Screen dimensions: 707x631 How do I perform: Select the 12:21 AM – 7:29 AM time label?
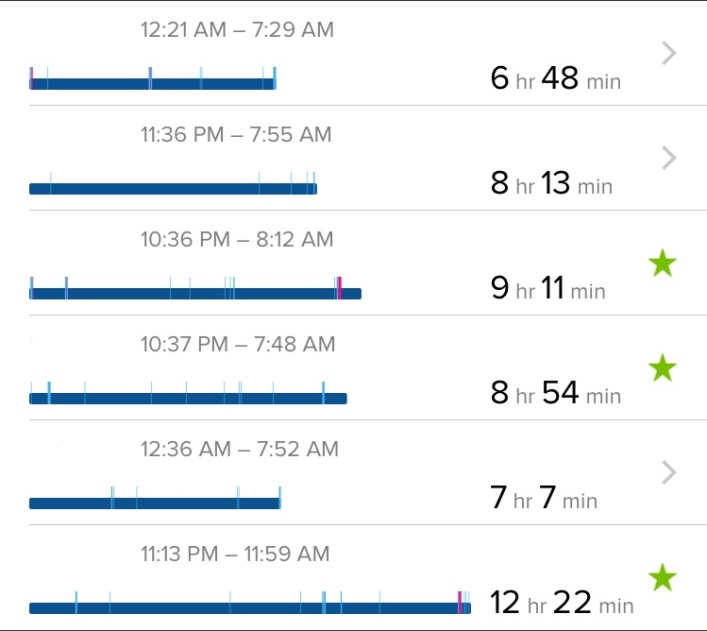[237, 30]
